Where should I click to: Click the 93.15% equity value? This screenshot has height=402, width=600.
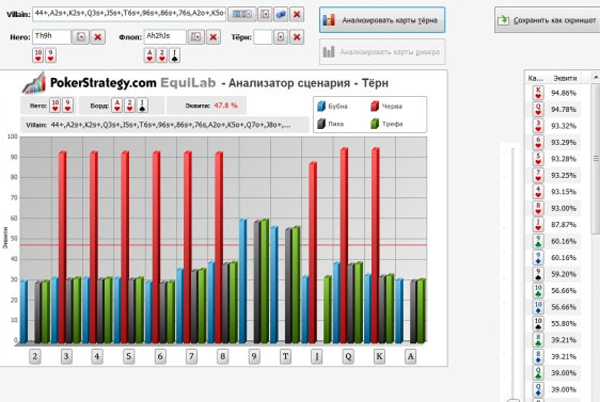(563, 192)
